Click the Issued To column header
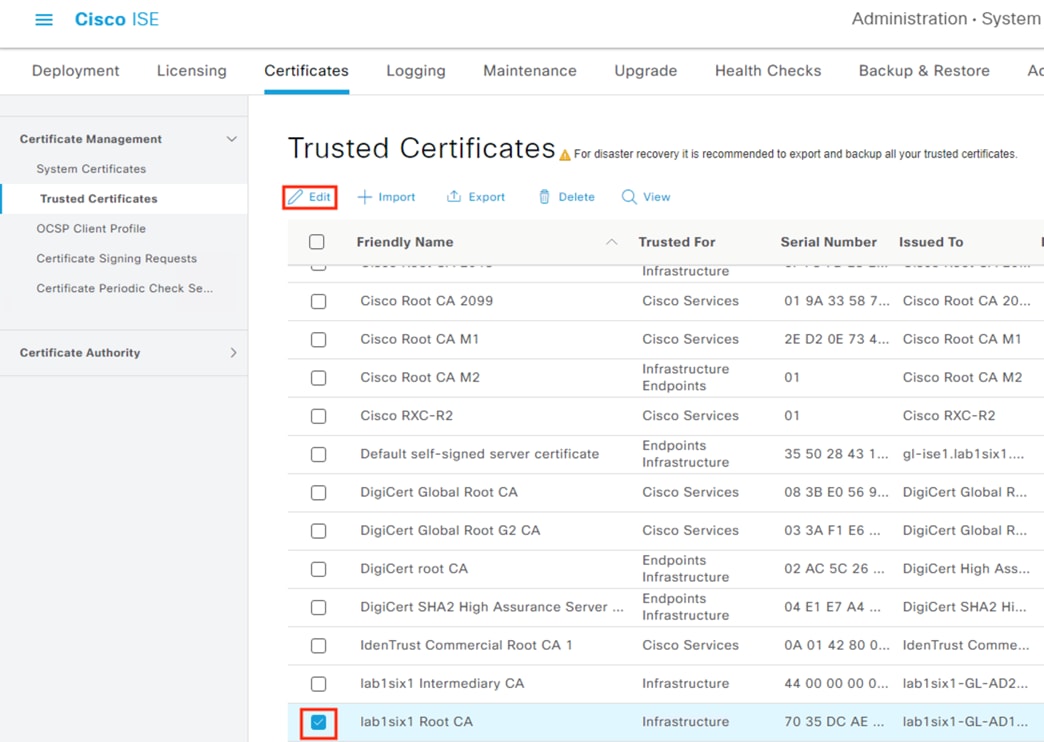The width and height of the screenshot is (1044, 742). (931, 242)
